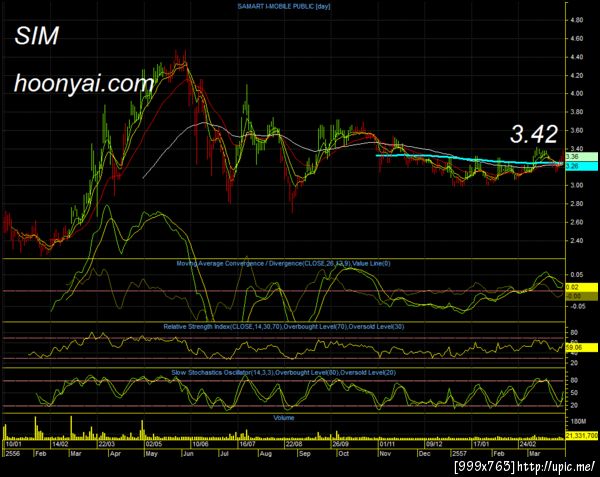The width and height of the screenshot is (600, 477).
Task: Click the 01/11 date axis label
Action: coord(387,444)
